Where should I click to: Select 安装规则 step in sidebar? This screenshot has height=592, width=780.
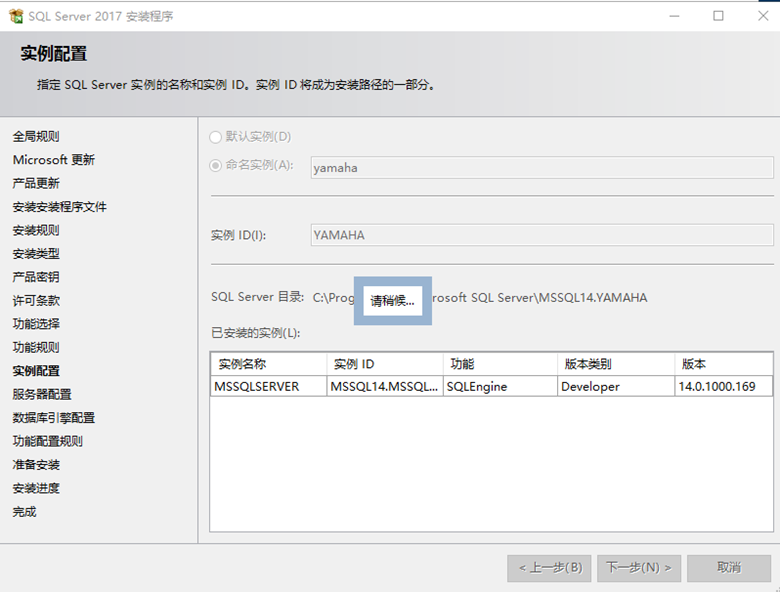(x=36, y=230)
